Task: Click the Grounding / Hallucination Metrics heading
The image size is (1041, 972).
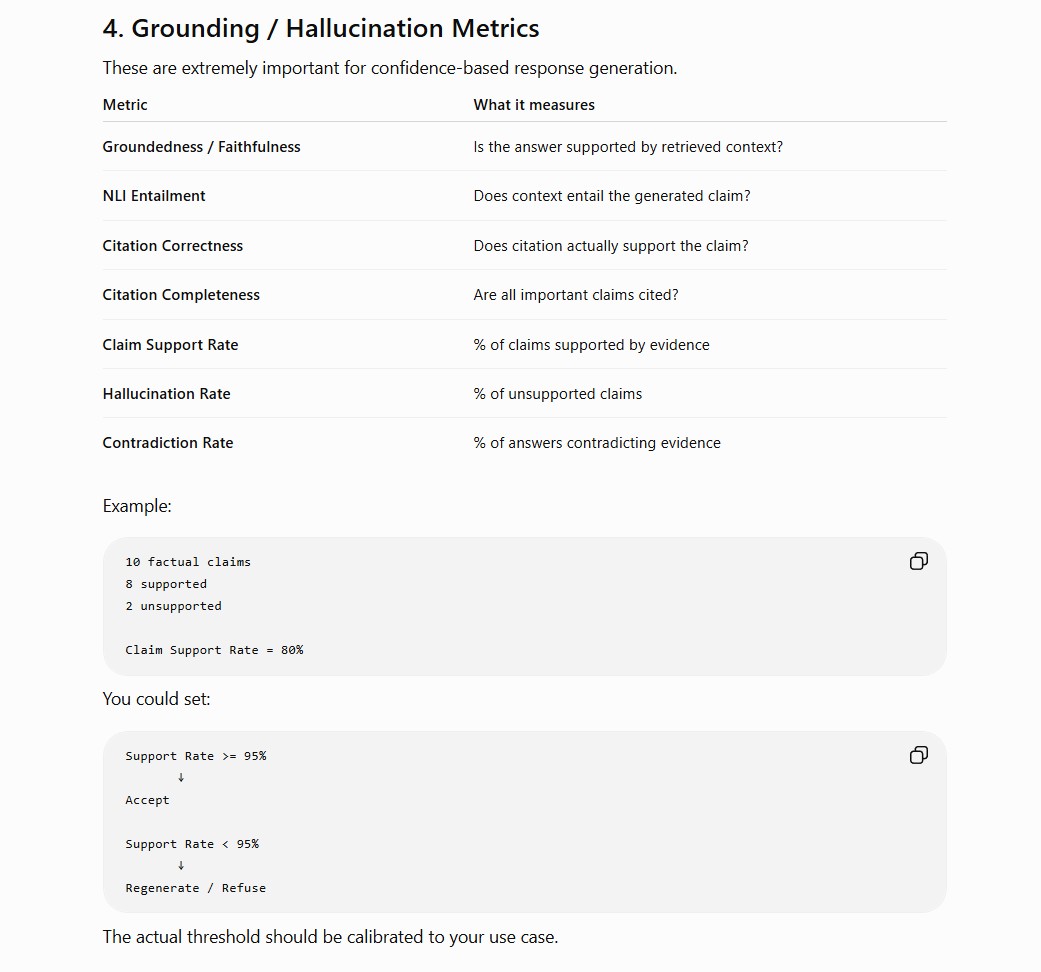Action: point(321,29)
